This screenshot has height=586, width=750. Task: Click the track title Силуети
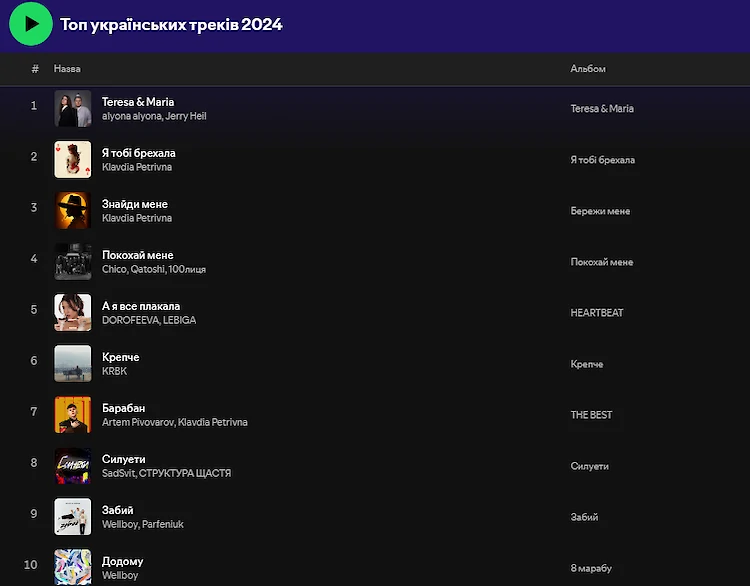[x=123, y=459]
